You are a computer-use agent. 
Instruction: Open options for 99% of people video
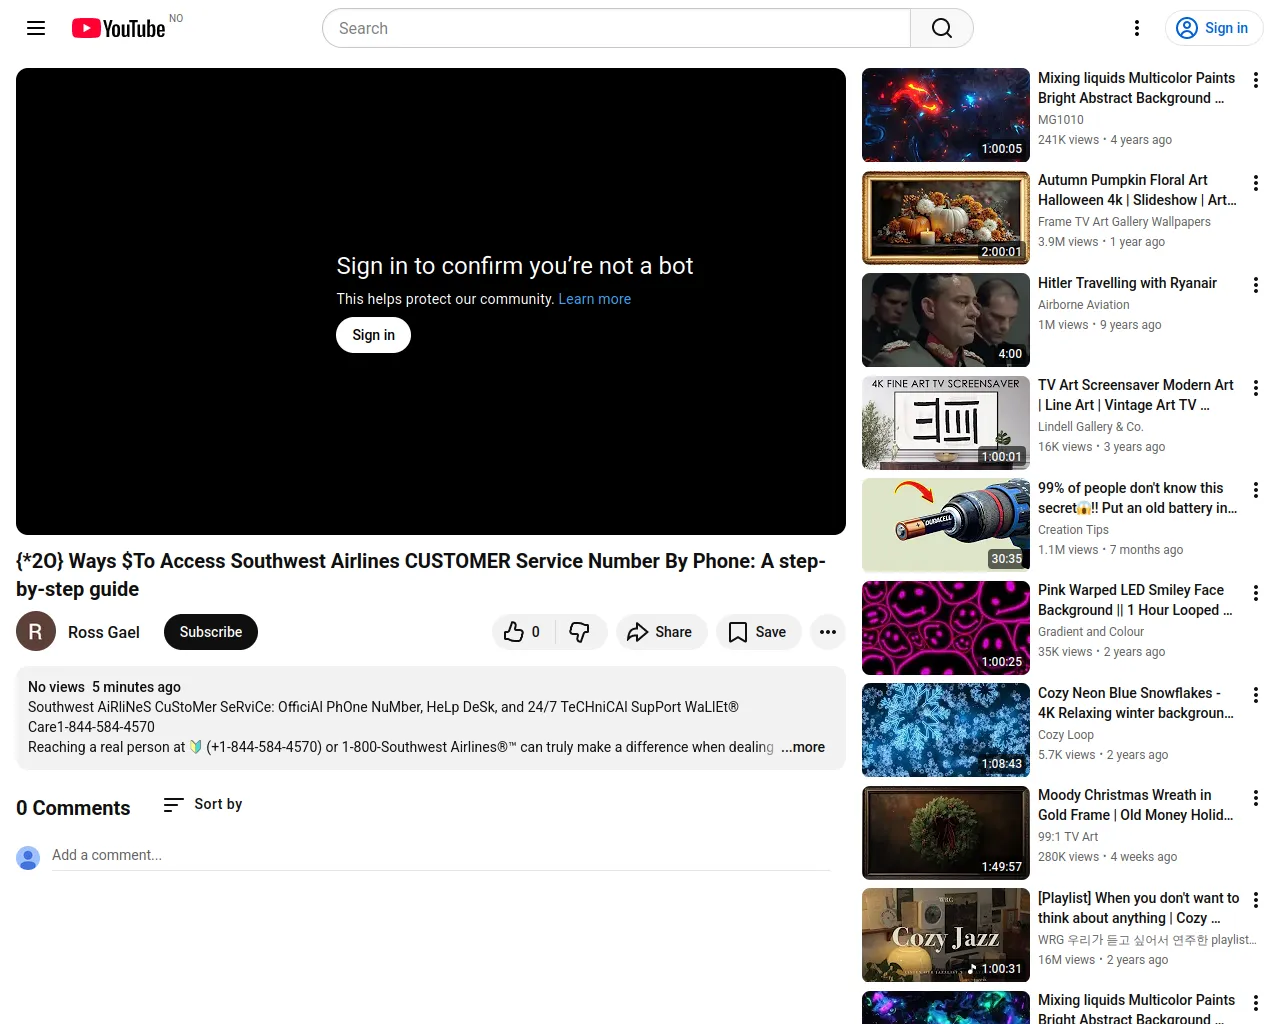1256,490
